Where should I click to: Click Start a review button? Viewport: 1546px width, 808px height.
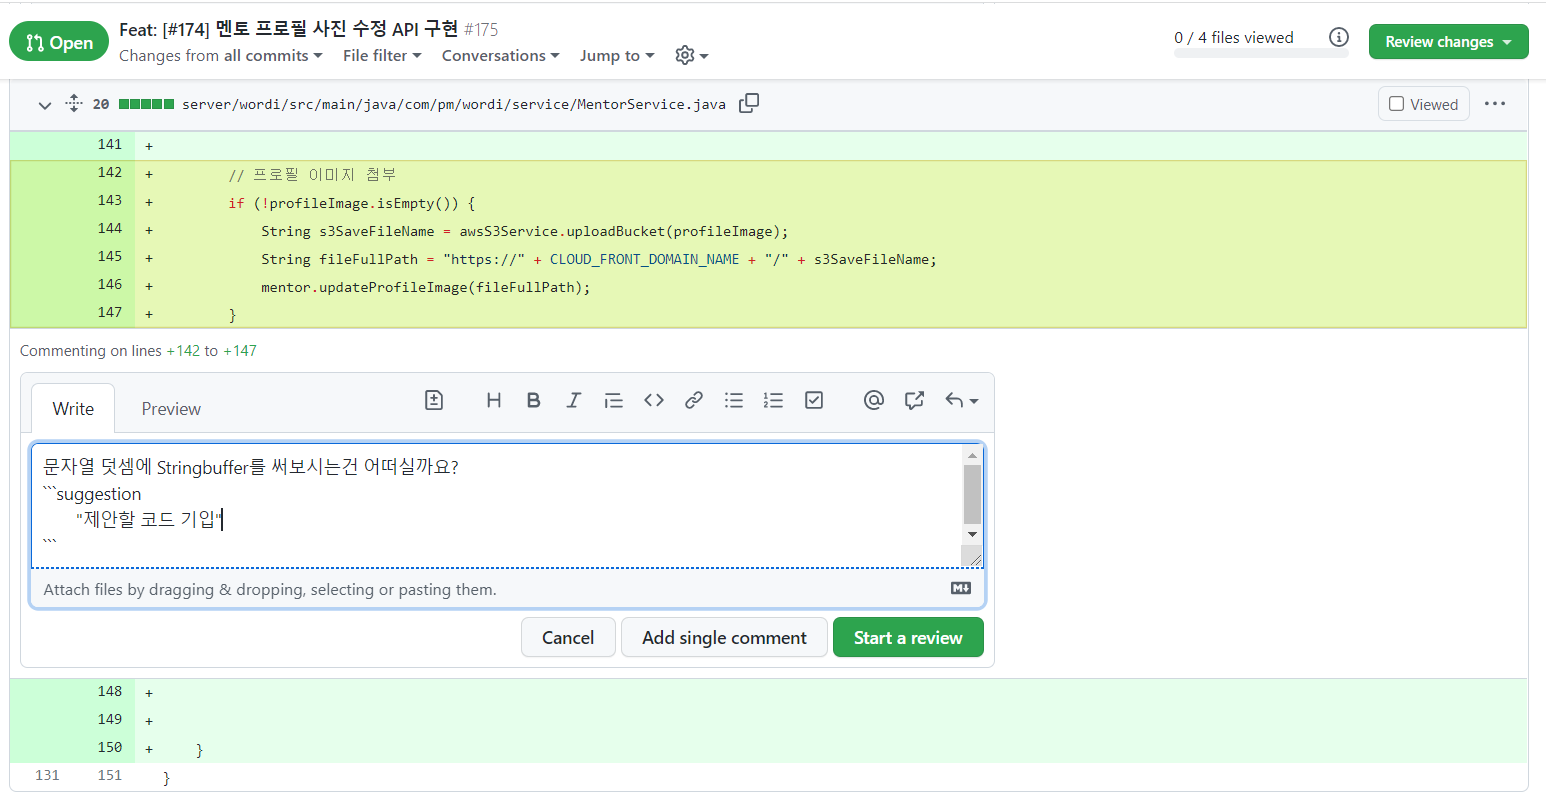(x=908, y=637)
